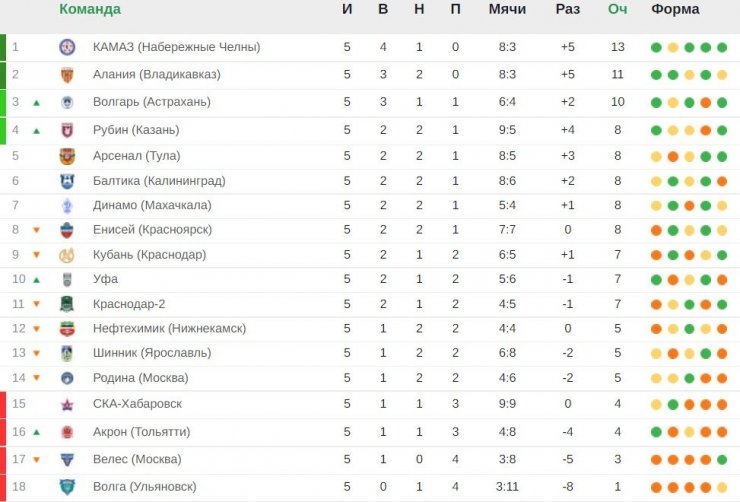Click the СКА-Хабаровск star logo
Image resolution: width=740 pixels, height=502 pixels.
coord(67,404)
